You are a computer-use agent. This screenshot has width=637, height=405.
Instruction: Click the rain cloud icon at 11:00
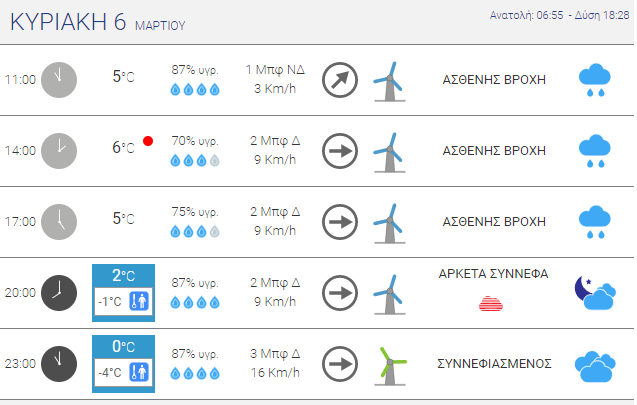[594, 80]
